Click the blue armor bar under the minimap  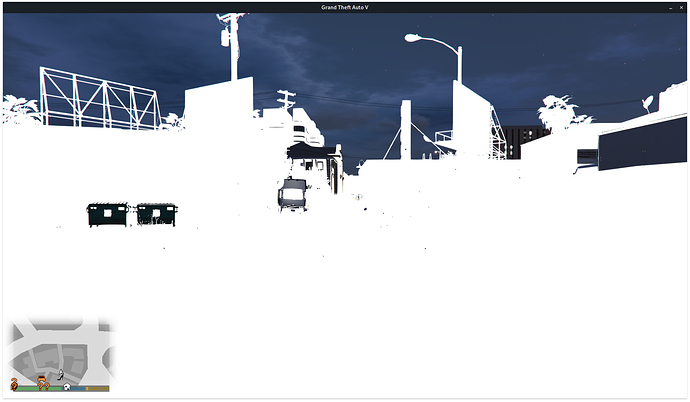click(74, 389)
